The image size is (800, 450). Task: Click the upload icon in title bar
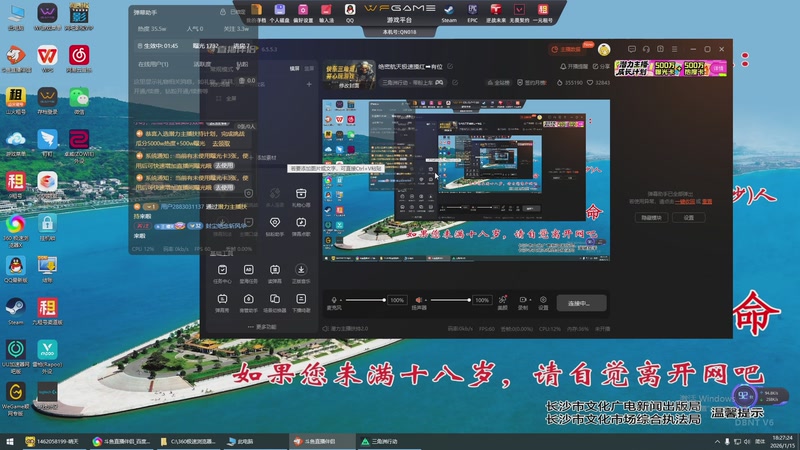click(660, 49)
